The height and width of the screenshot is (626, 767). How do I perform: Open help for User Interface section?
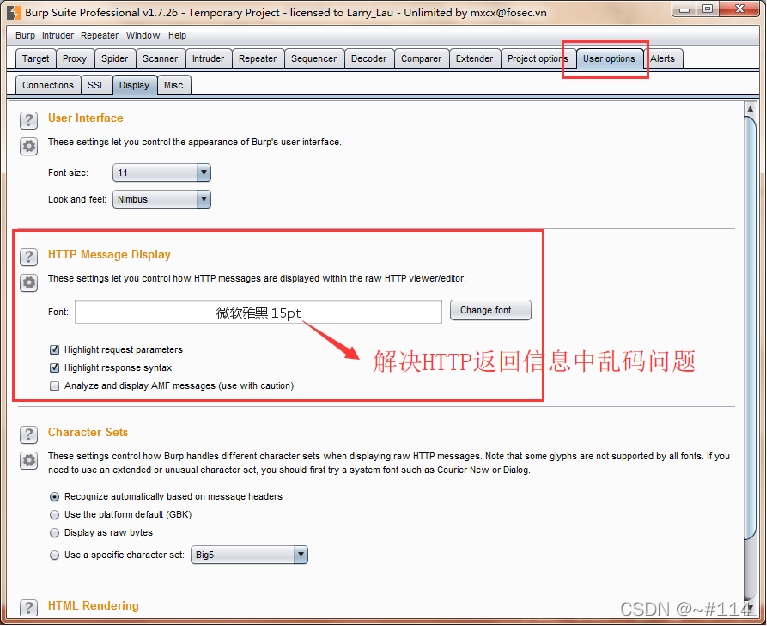29,120
